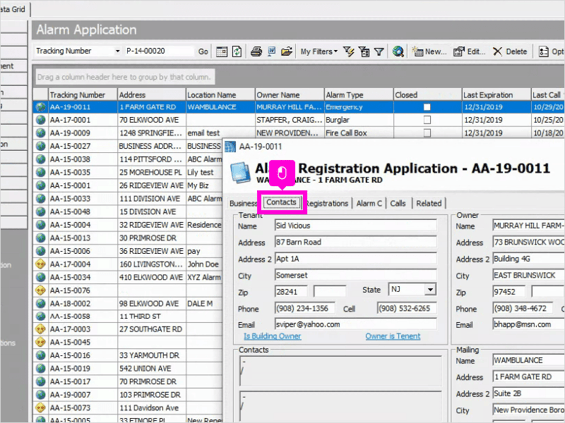Open the Tracking Number search field dropdown
565x423 pixels.
click(x=117, y=51)
